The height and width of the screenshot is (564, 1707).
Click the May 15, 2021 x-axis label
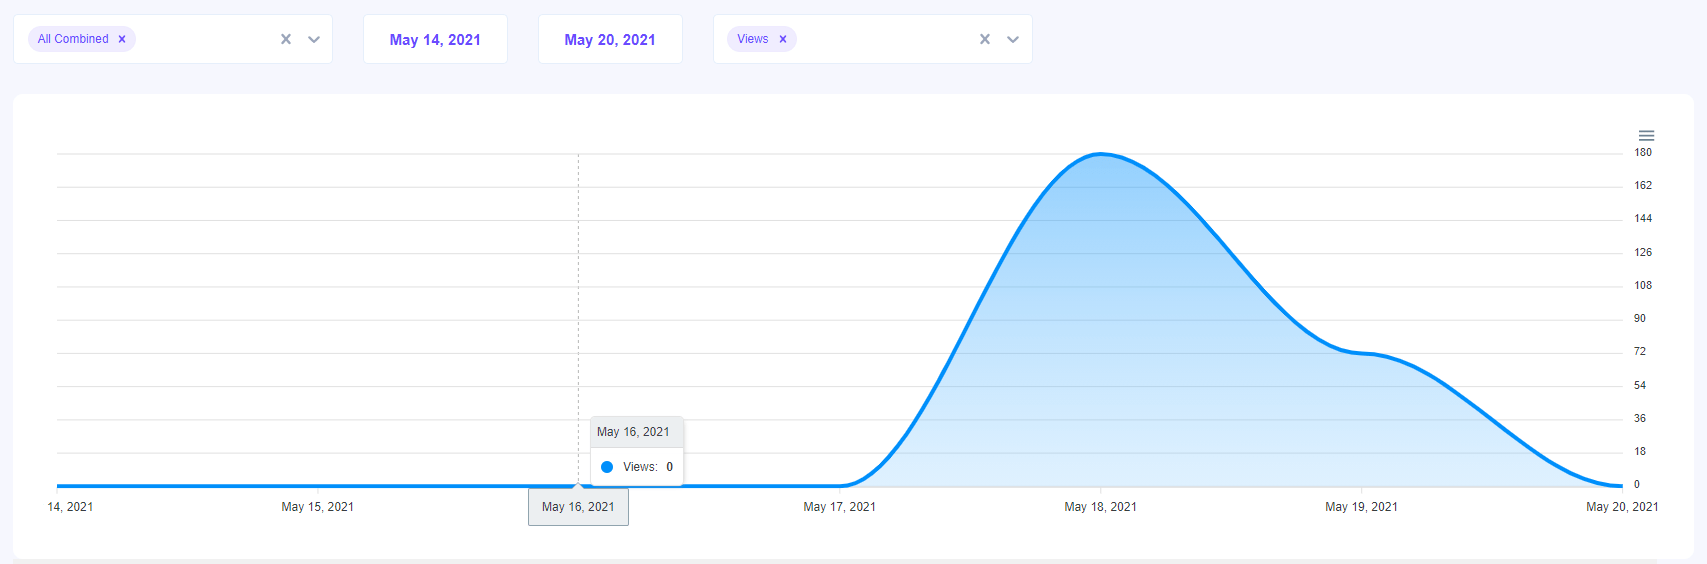coord(317,507)
